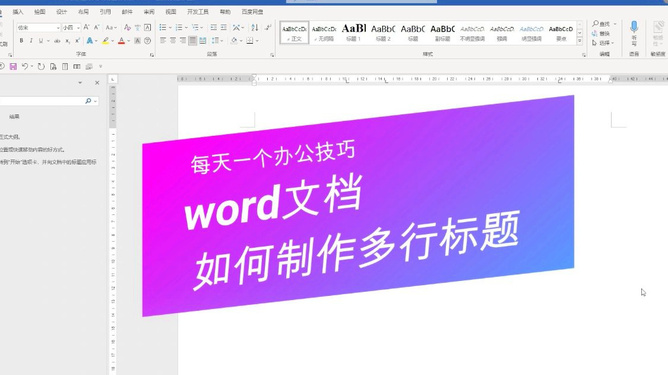The image size is (668, 375).
Task: Open the Asian layout options icon
Action: [236, 28]
